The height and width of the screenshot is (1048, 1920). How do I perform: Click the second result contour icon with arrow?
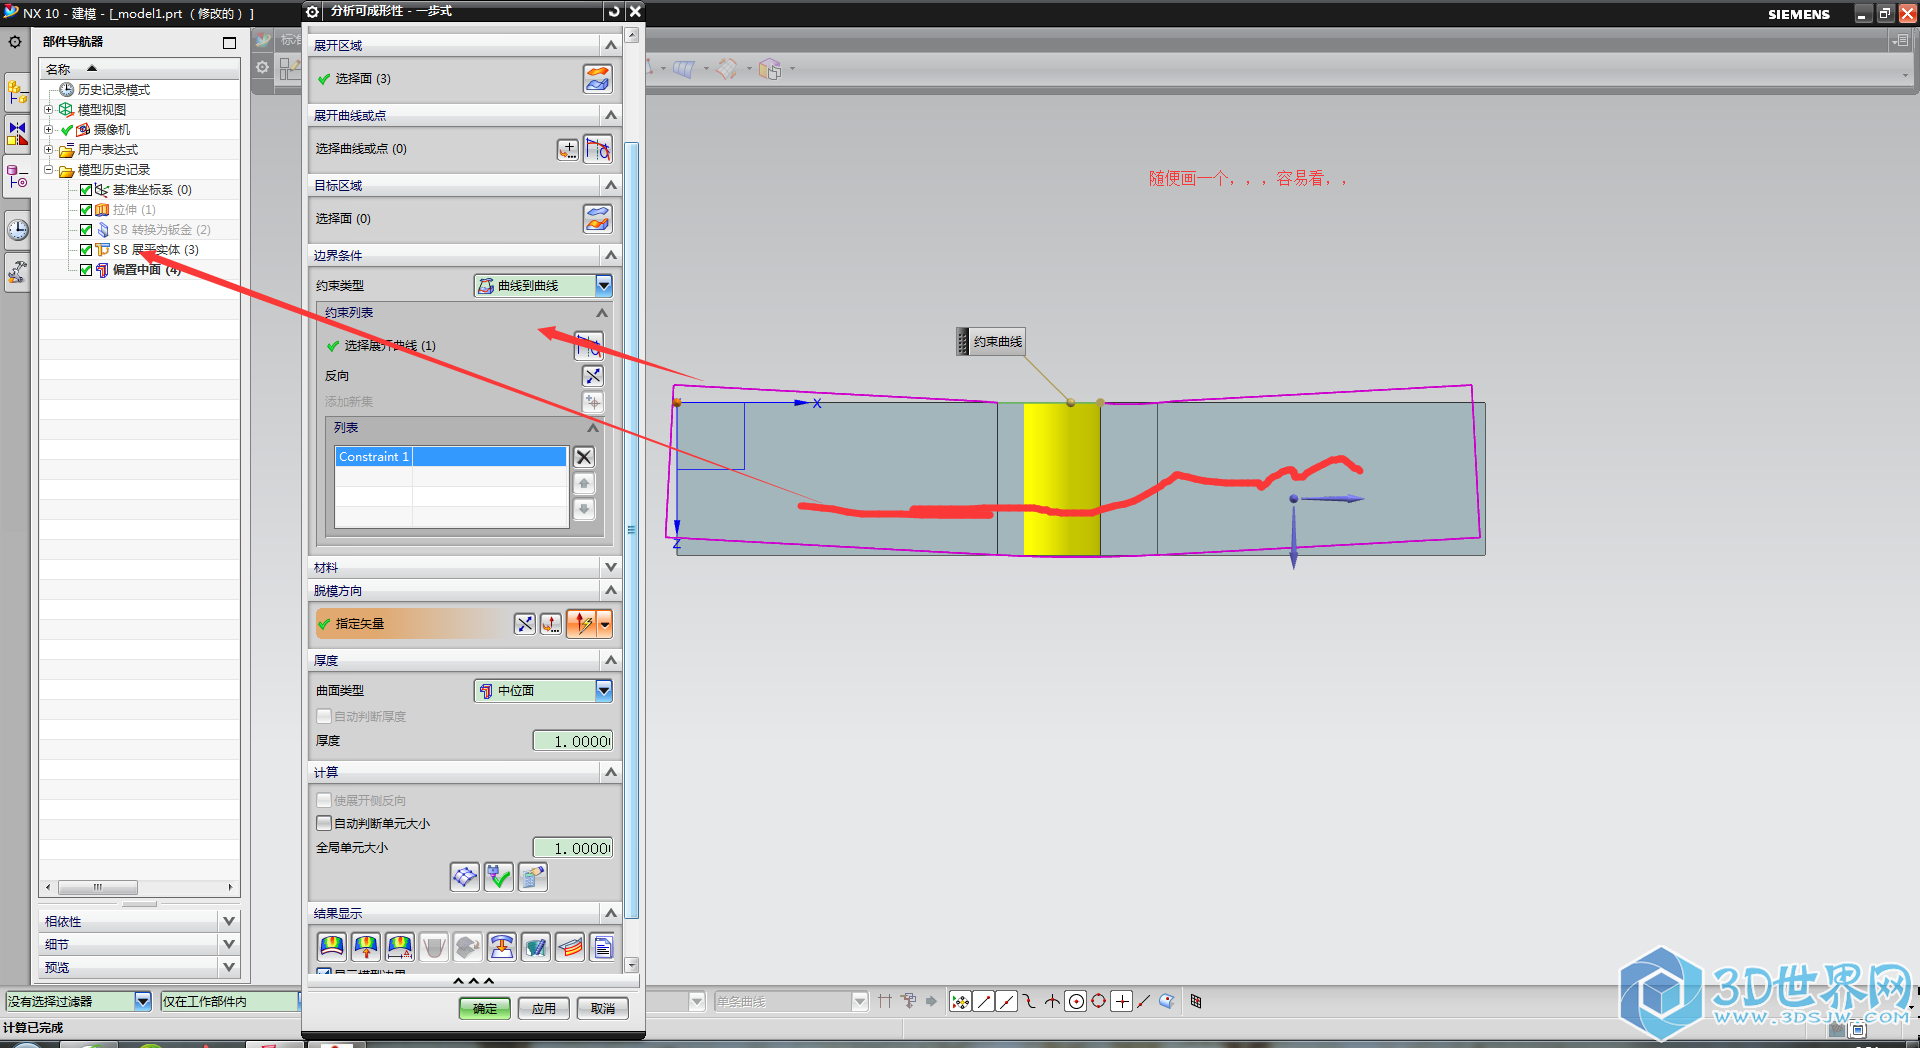coord(366,946)
